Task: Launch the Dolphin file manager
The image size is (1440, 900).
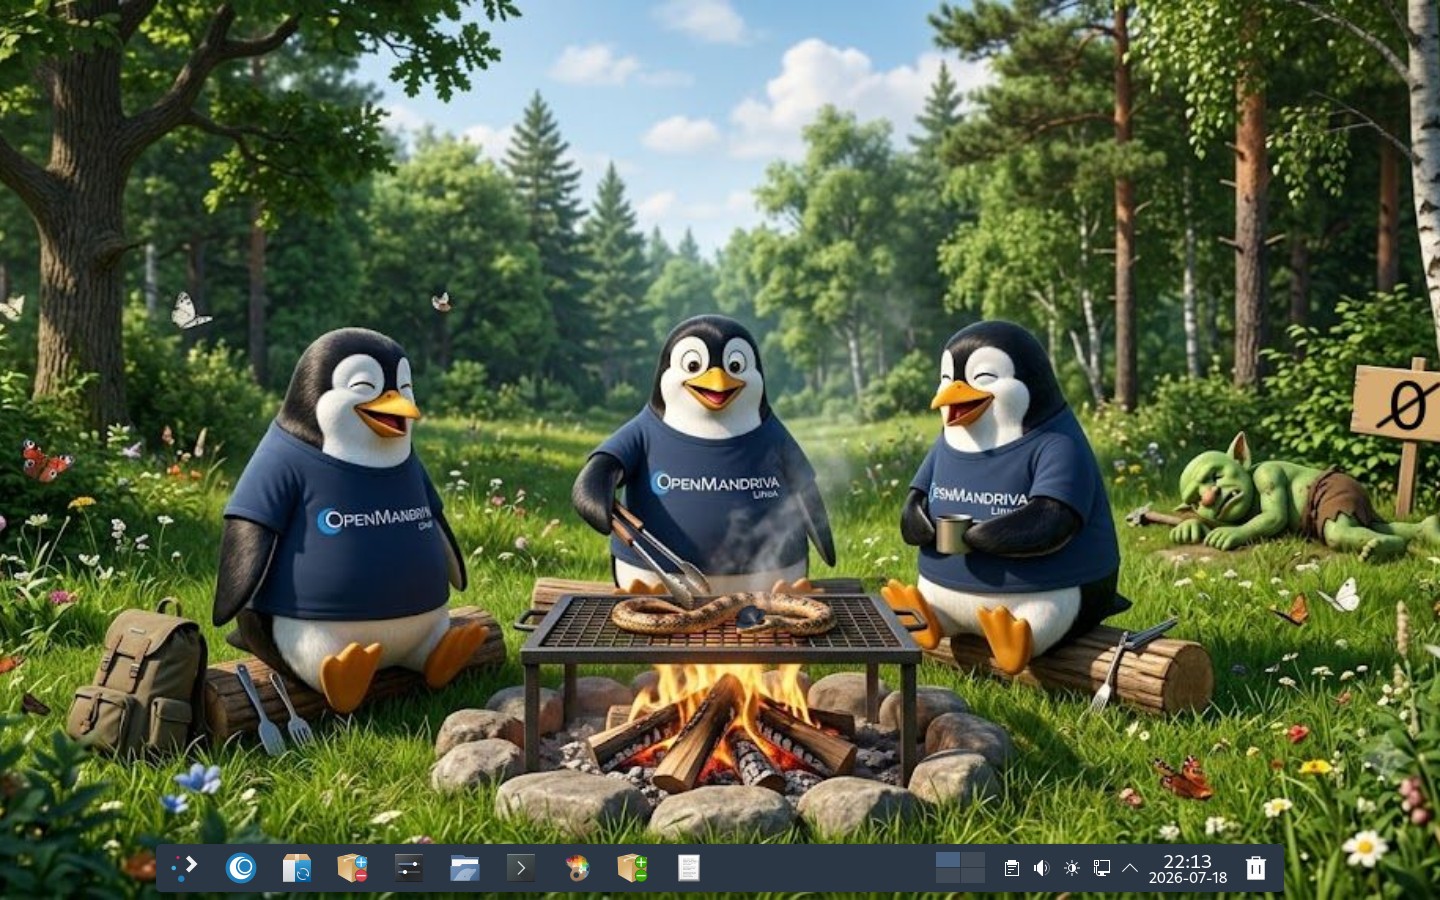Action: coord(464,868)
